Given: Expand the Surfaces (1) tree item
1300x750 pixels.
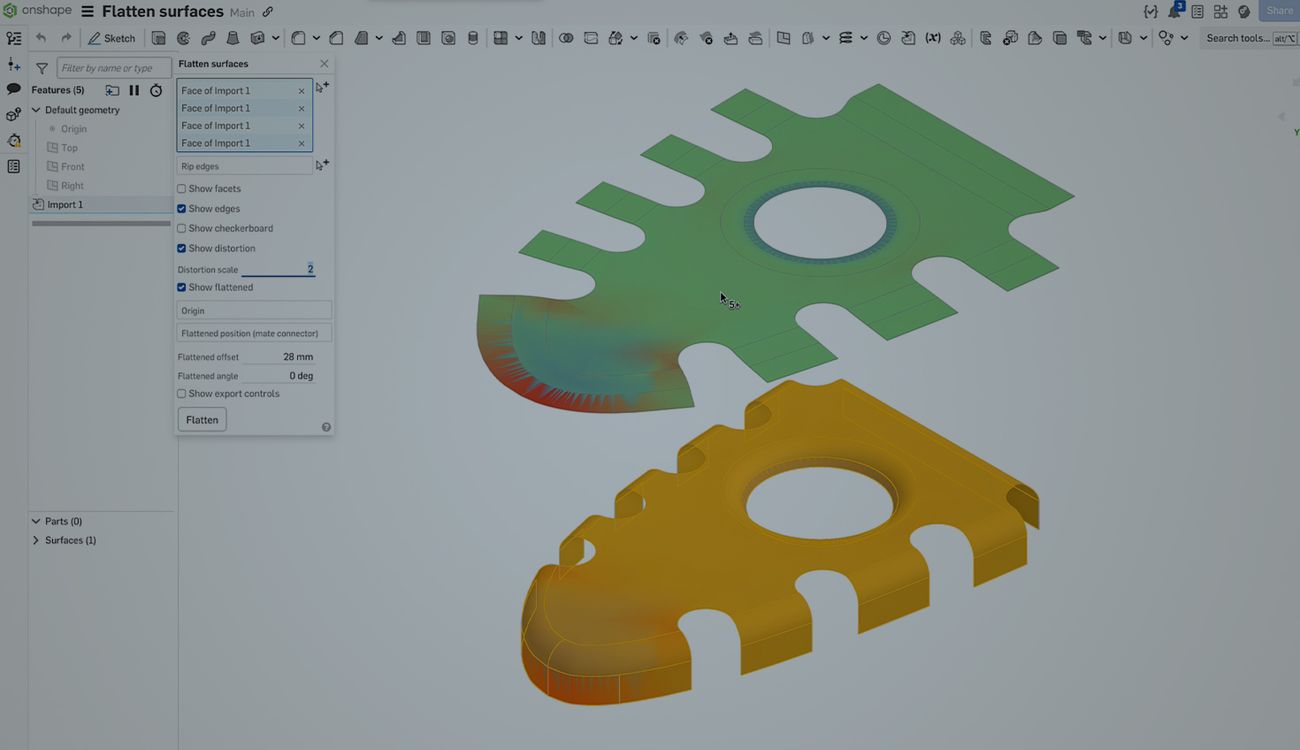Looking at the screenshot, I should tap(34, 540).
